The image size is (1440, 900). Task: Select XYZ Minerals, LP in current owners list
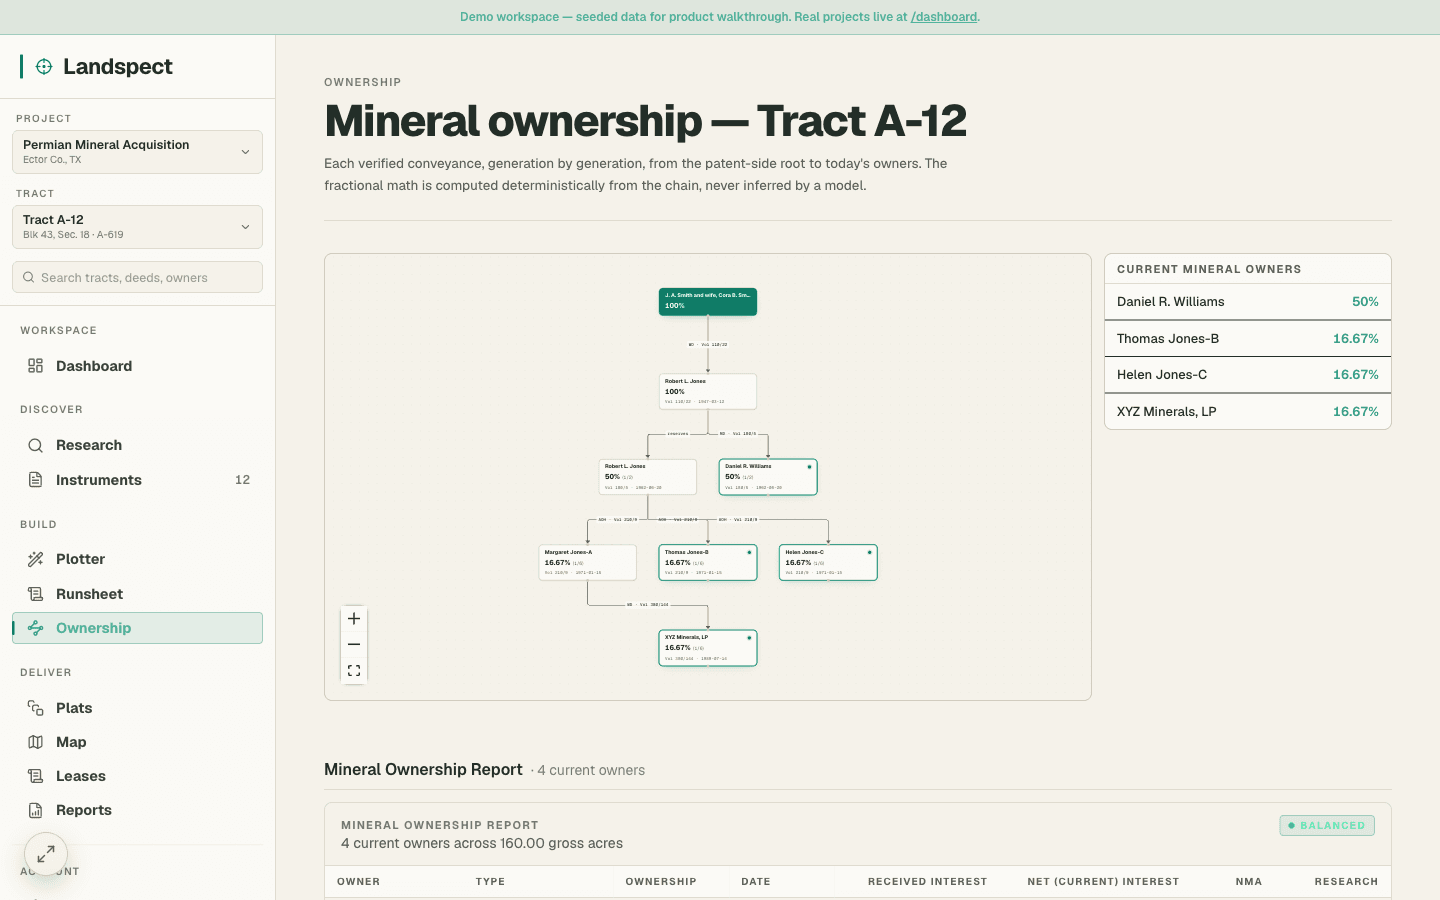[1248, 412]
